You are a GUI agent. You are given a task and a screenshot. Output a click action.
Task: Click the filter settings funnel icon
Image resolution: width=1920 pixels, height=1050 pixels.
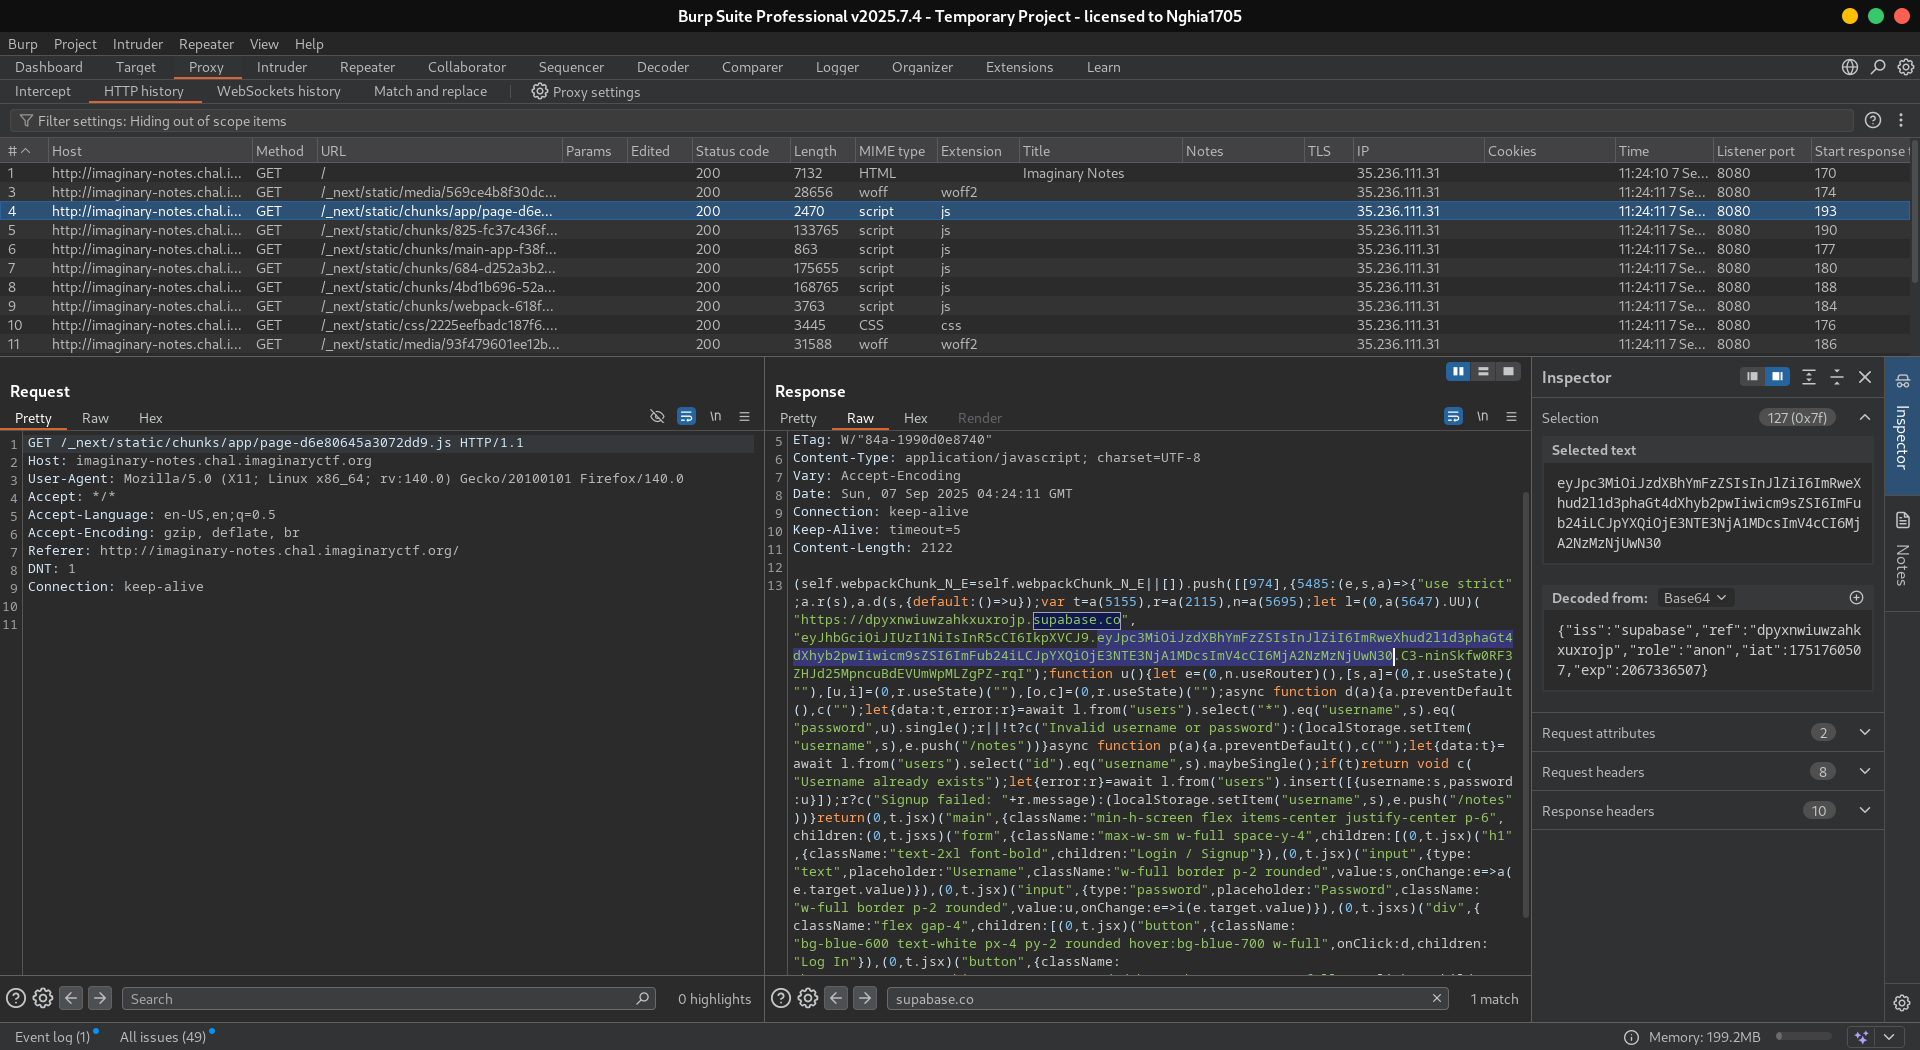pyautogui.click(x=26, y=121)
